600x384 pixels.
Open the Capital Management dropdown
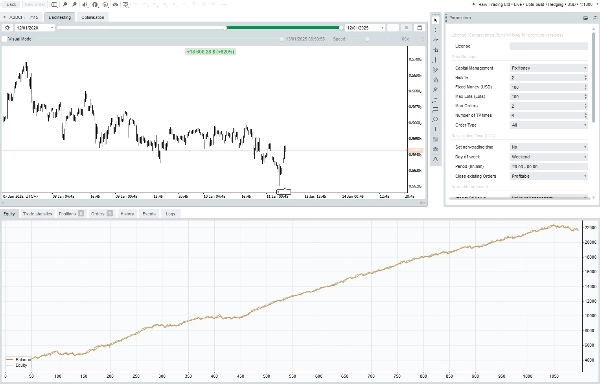coord(549,68)
